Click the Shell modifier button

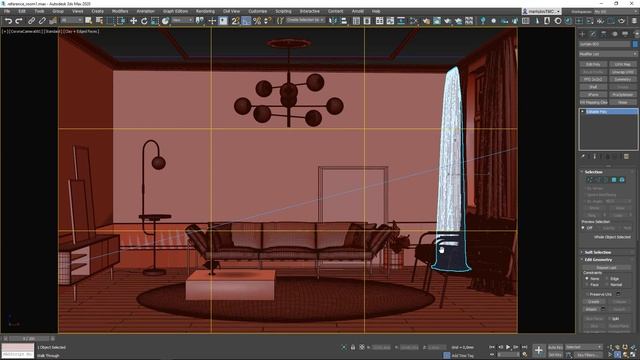tap(593, 87)
